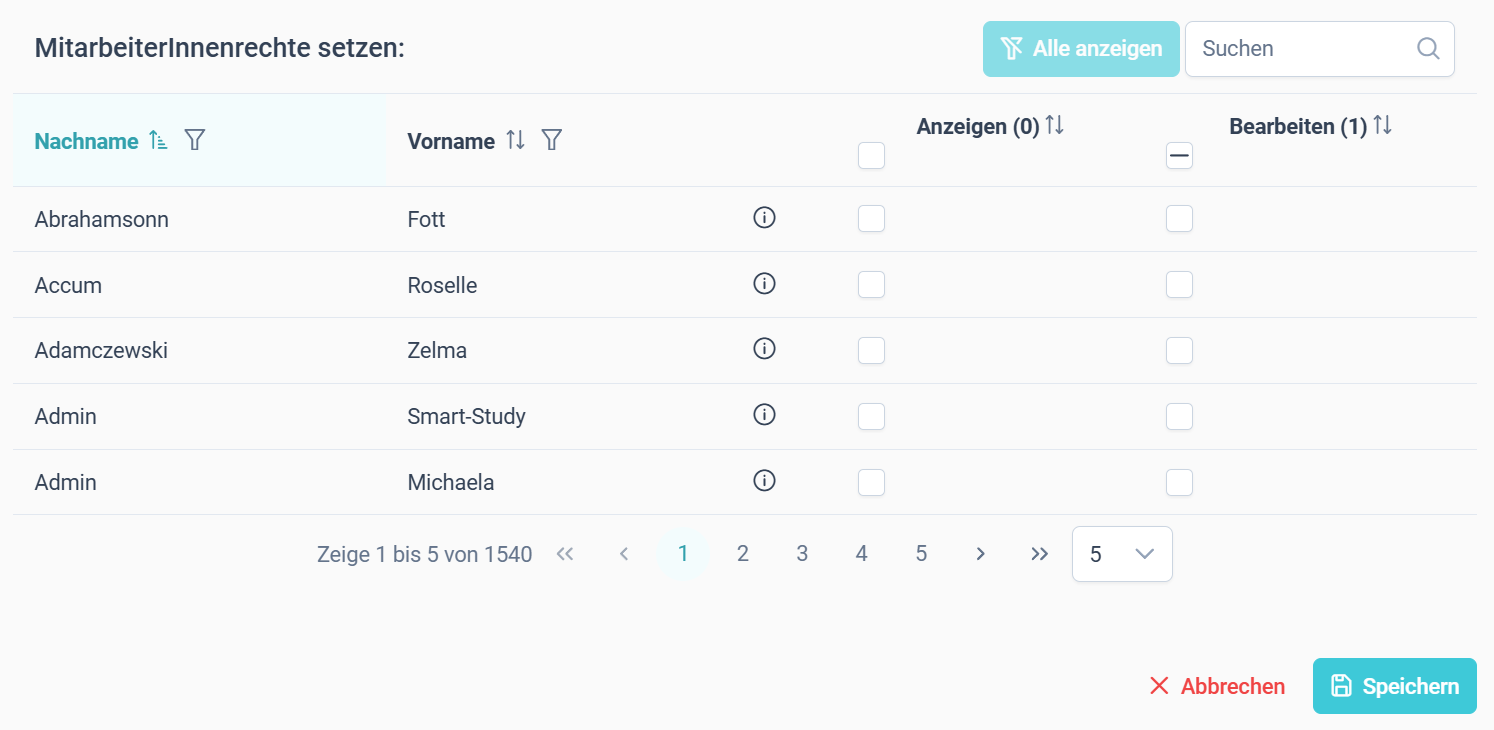Open the Vorname column filter funnel
Viewport: 1494px width, 730px height.
(551, 140)
